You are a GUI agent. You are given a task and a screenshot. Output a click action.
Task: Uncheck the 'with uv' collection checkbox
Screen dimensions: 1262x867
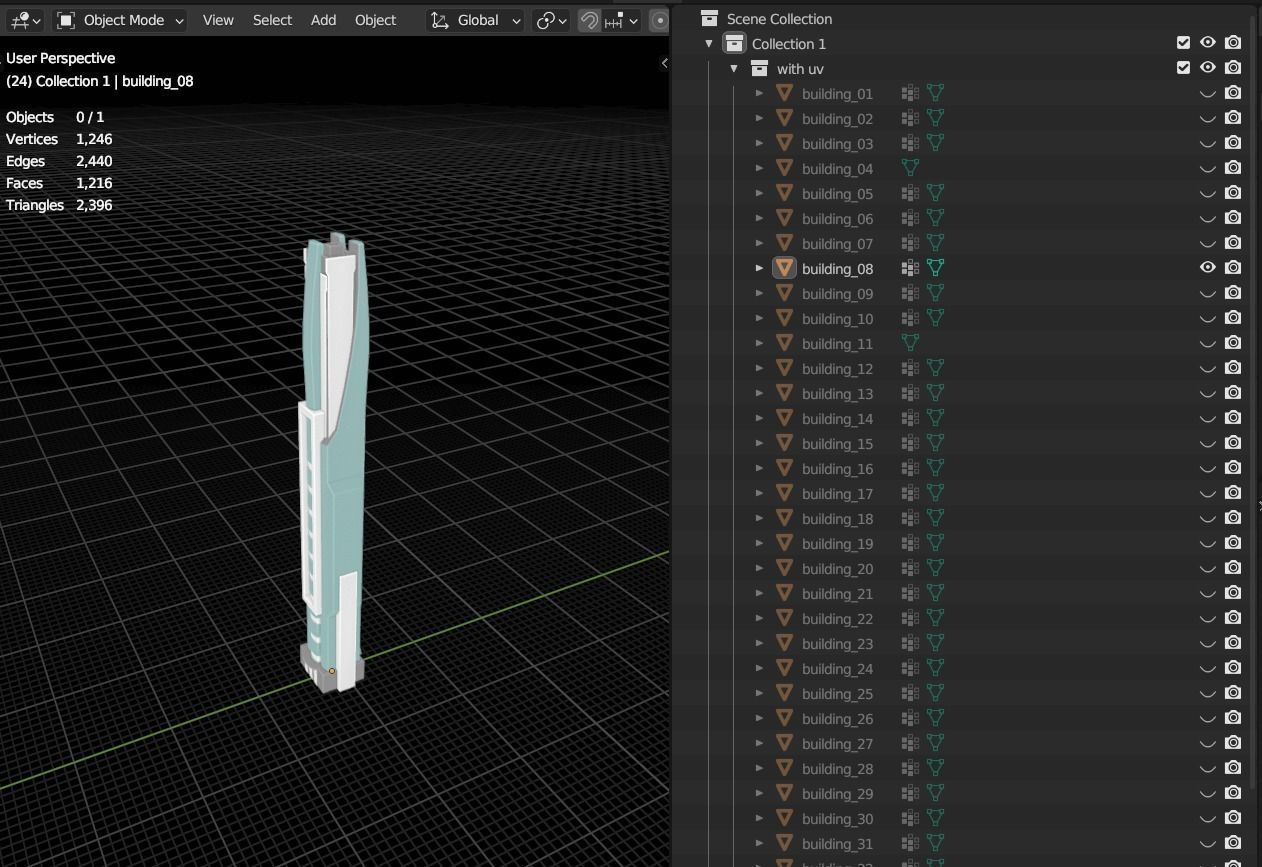pyautogui.click(x=1184, y=68)
